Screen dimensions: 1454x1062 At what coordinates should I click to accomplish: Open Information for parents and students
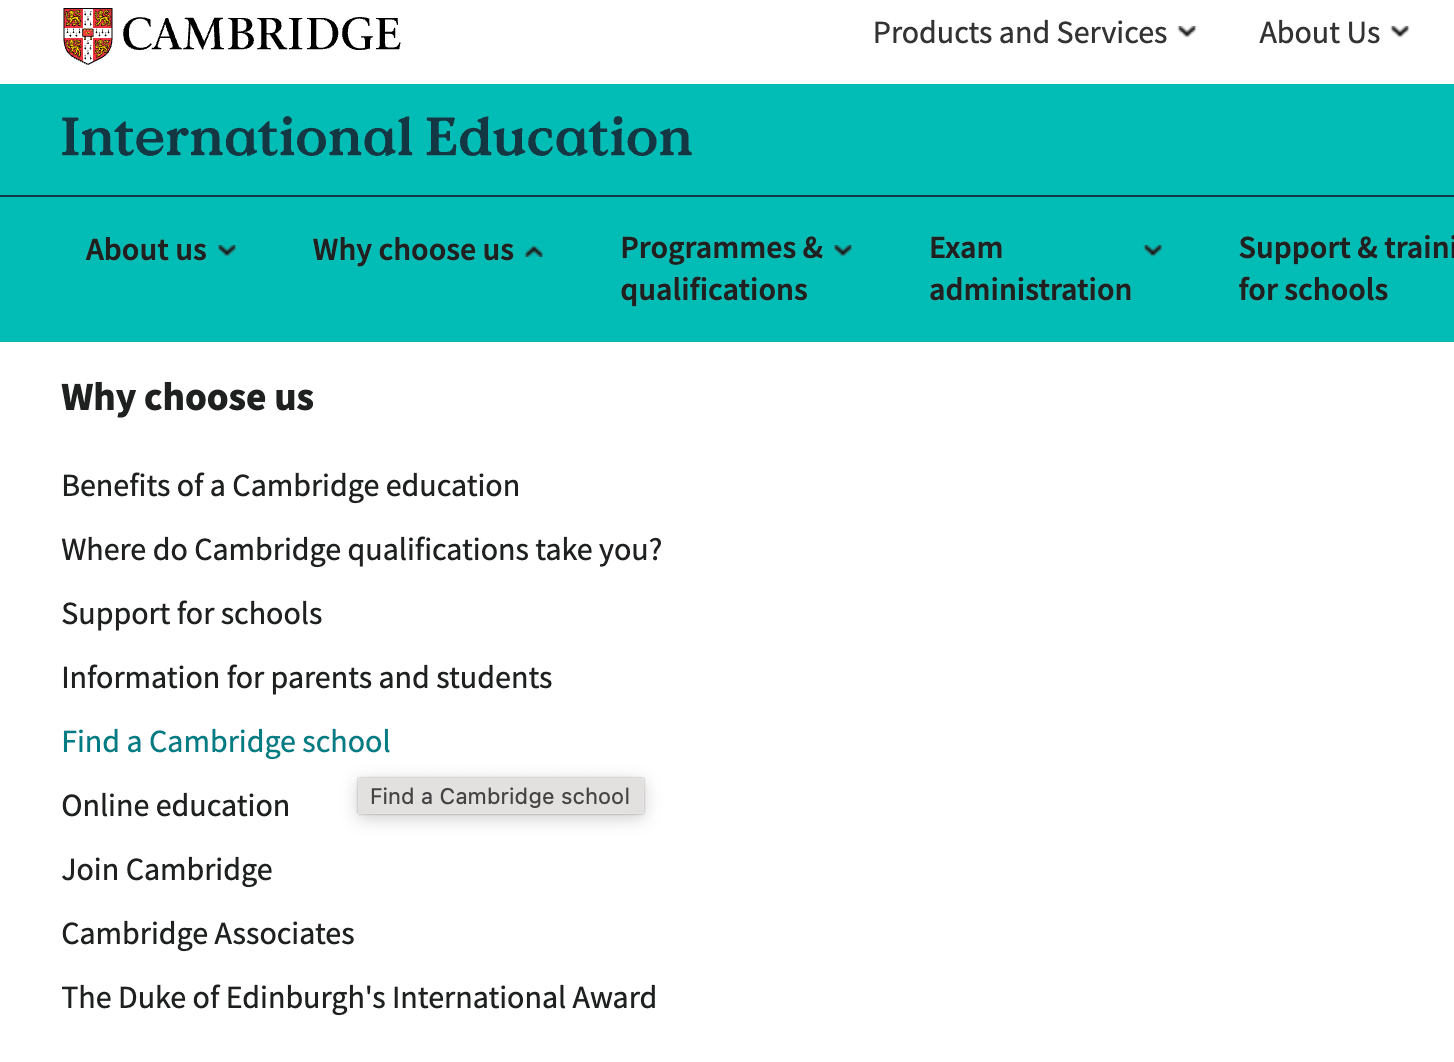[306, 678]
